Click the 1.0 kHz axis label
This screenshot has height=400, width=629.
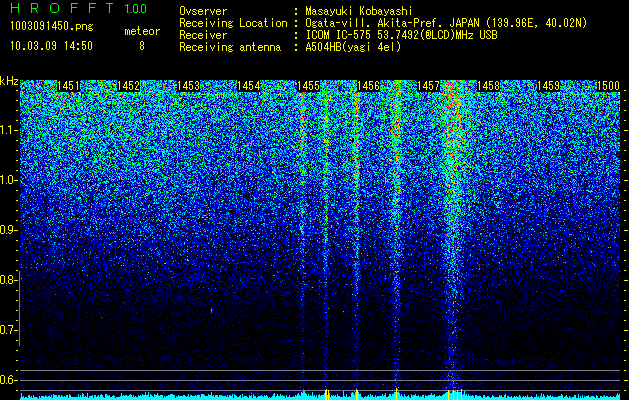coord(8,180)
